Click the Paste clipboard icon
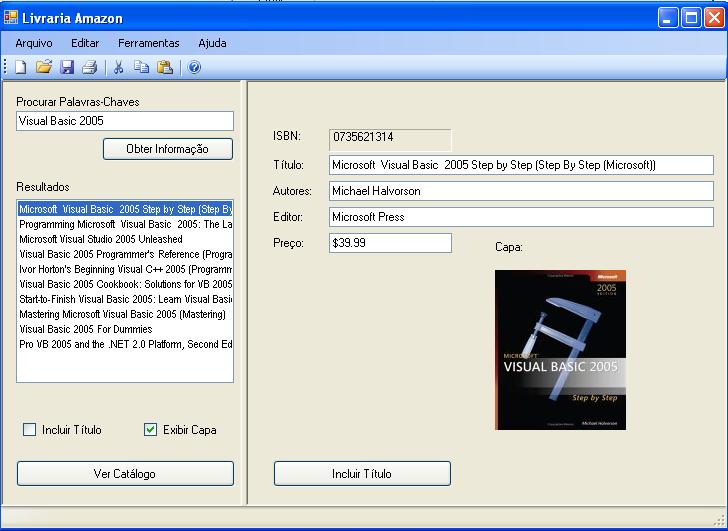This screenshot has width=728, height=531. [x=165, y=68]
